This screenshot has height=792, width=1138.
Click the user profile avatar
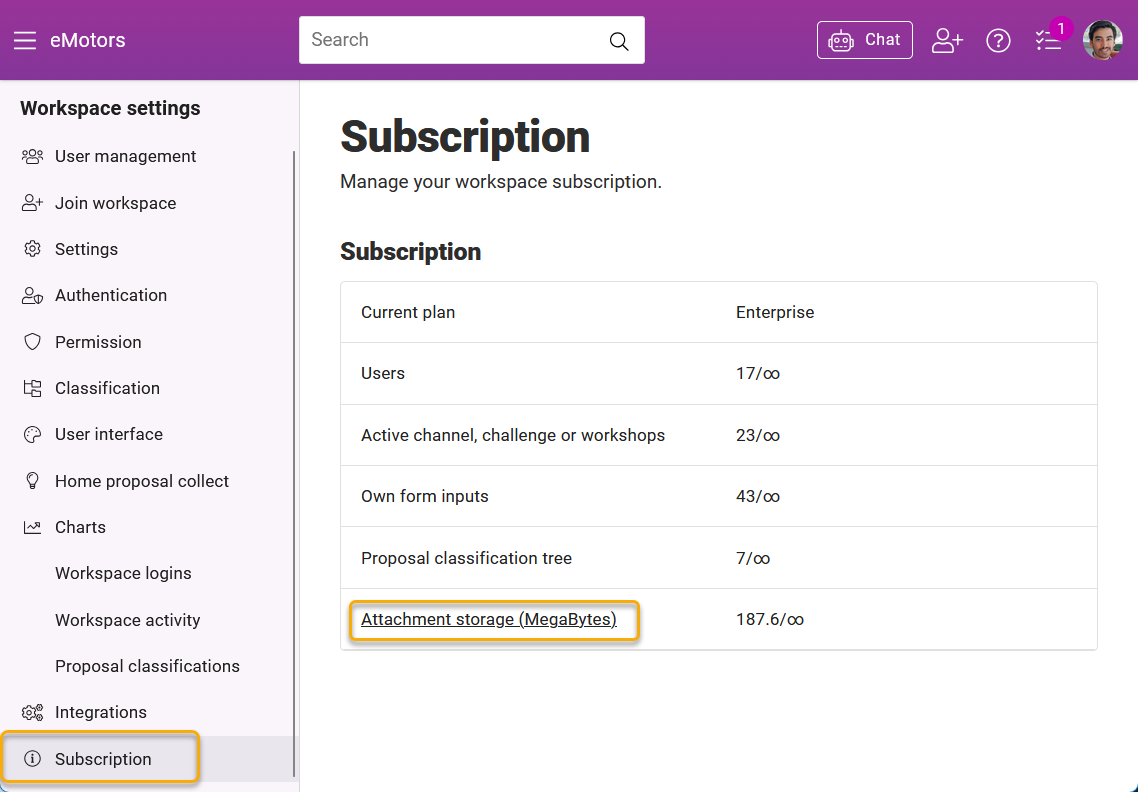point(1102,40)
